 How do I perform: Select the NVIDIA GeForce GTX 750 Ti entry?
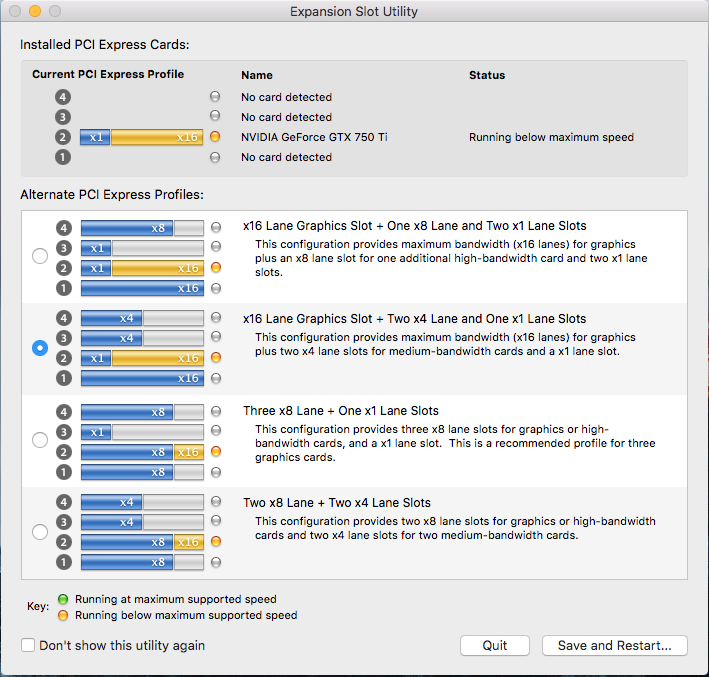(314, 137)
